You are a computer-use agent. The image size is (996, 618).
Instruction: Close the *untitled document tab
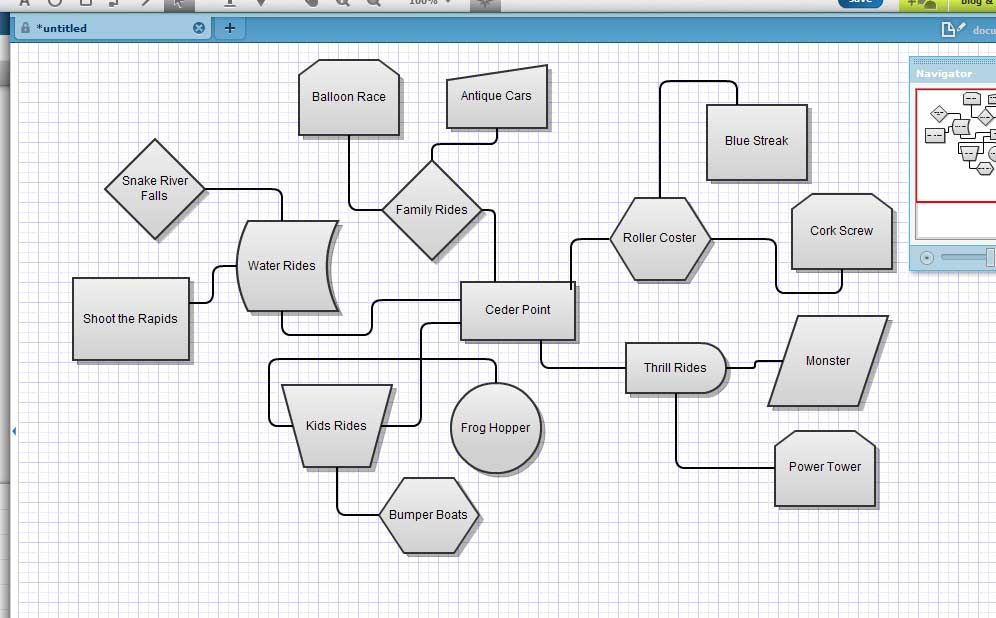(199, 28)
